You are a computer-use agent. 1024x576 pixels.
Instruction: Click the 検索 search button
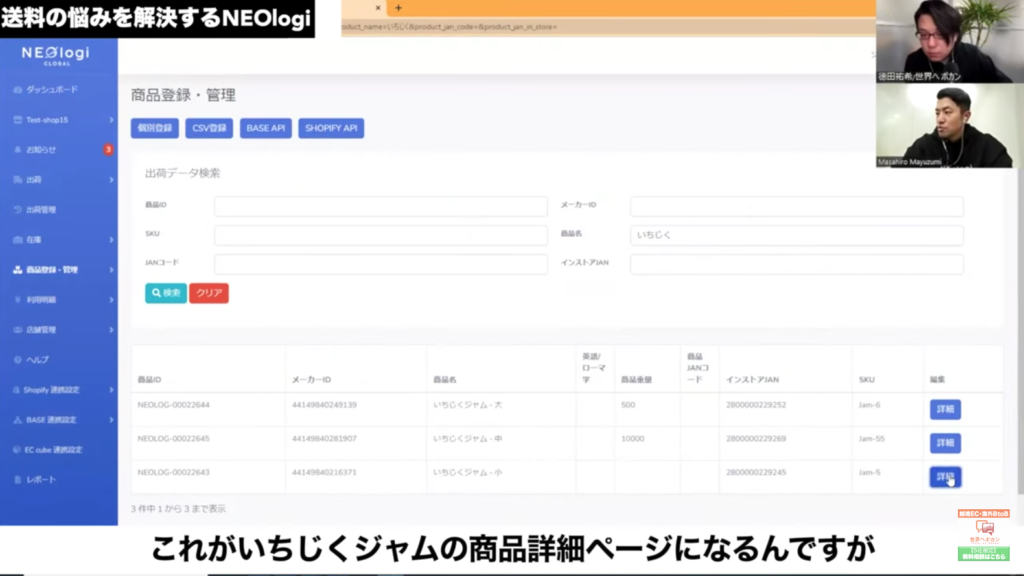(x=166, y=293)
